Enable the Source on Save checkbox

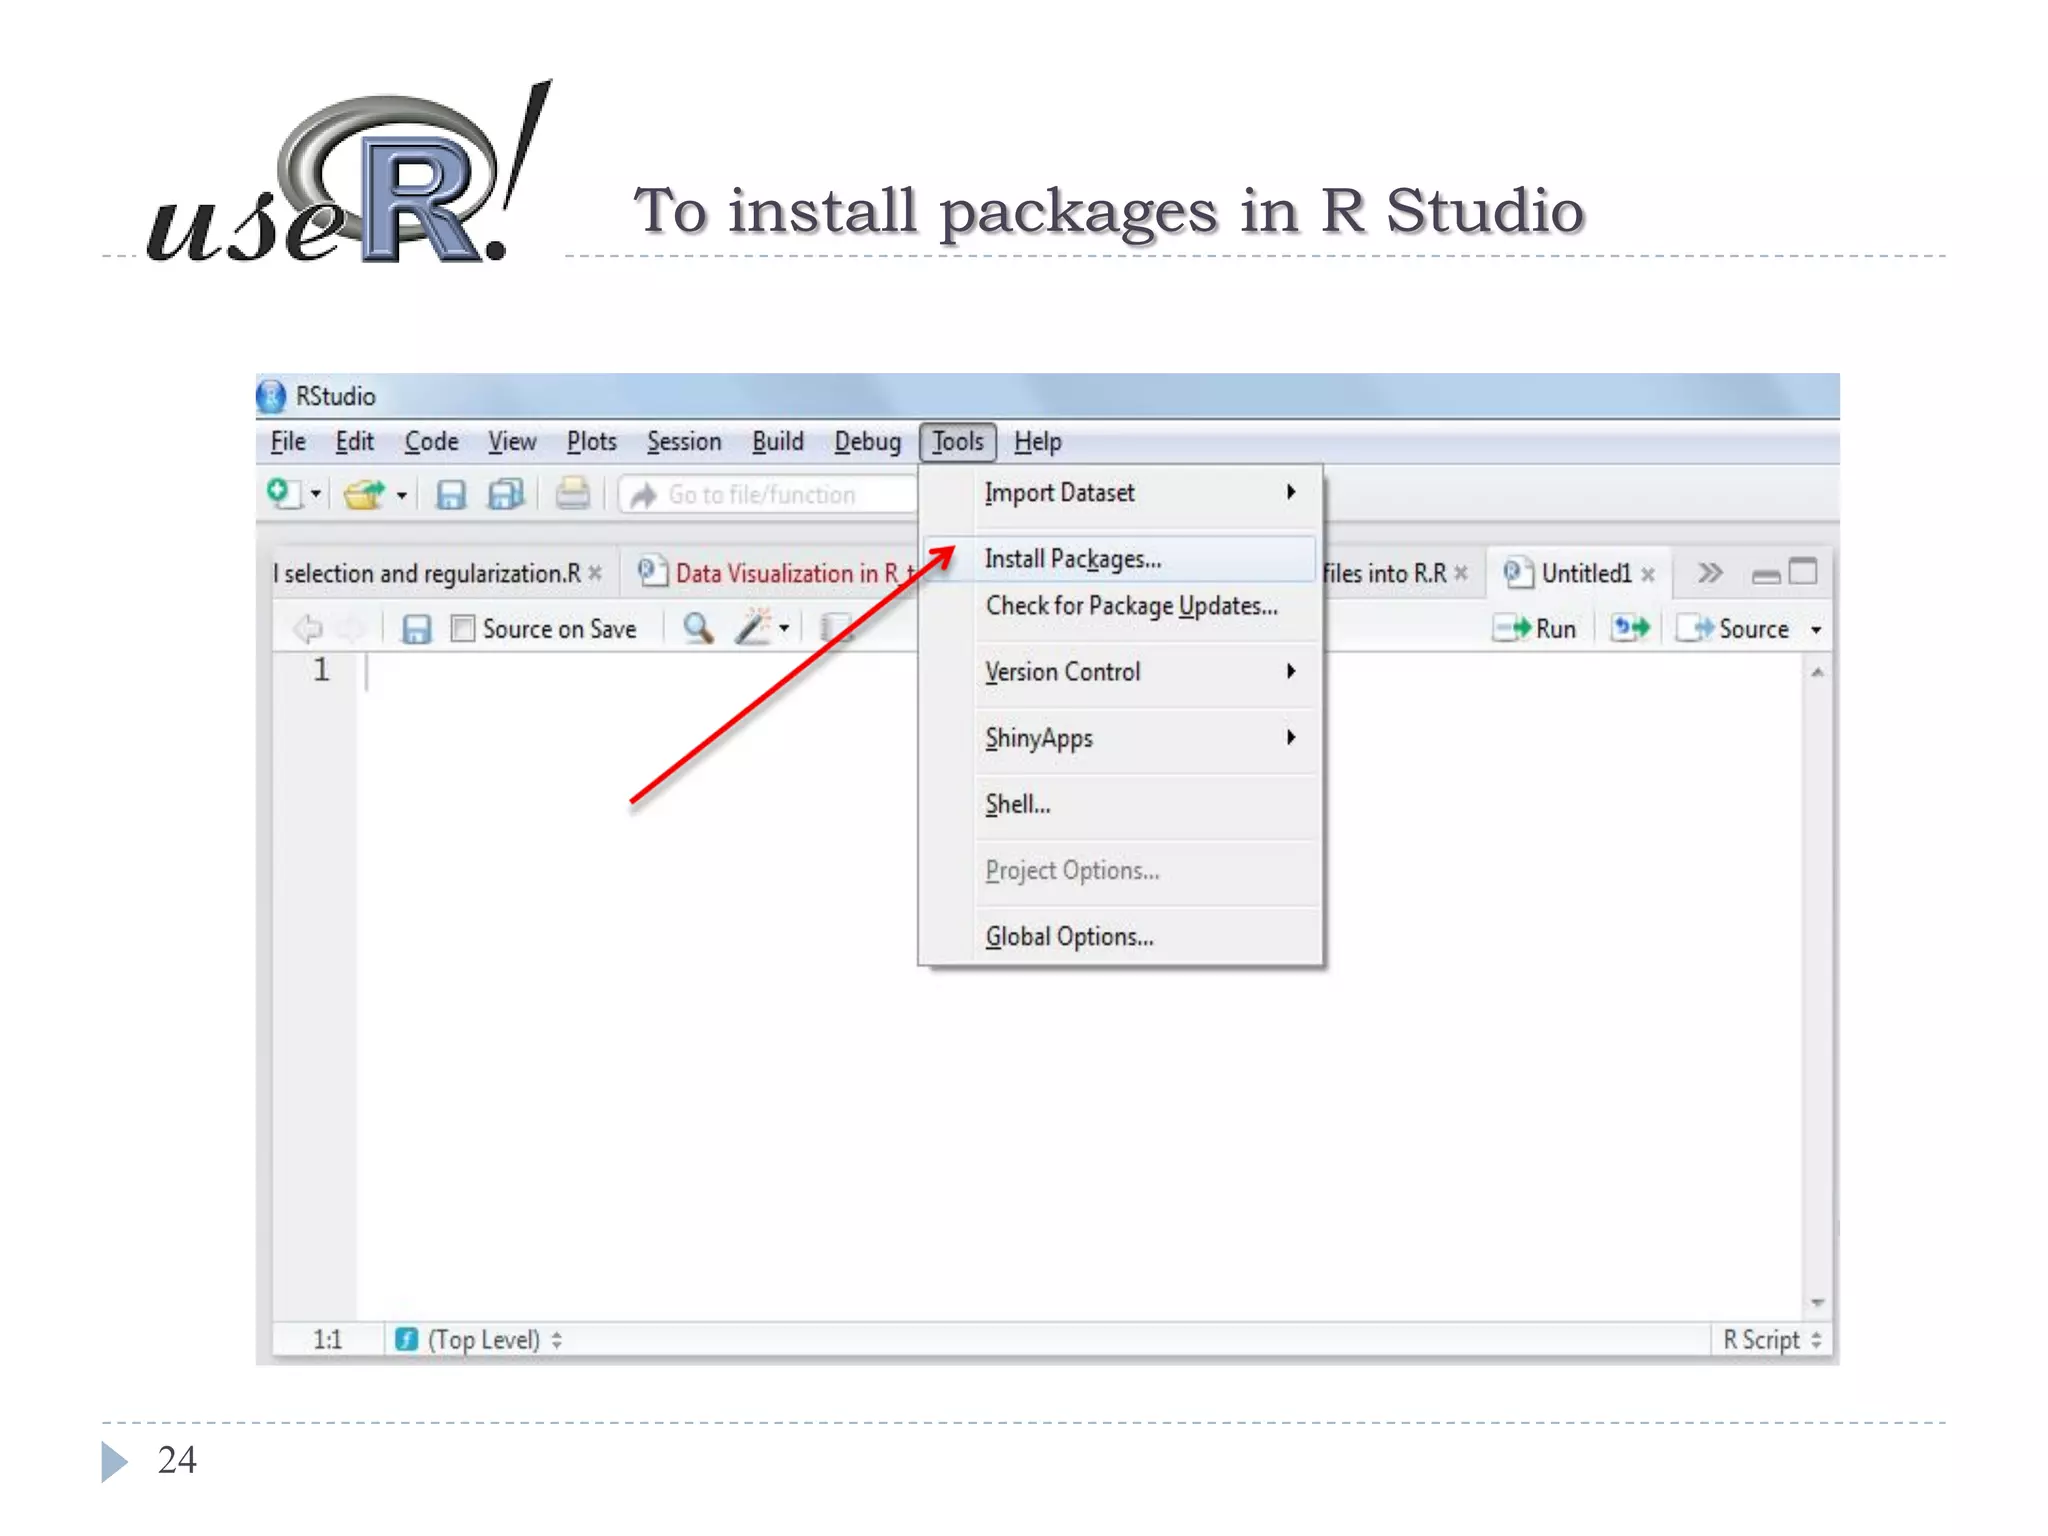[463, 629]
